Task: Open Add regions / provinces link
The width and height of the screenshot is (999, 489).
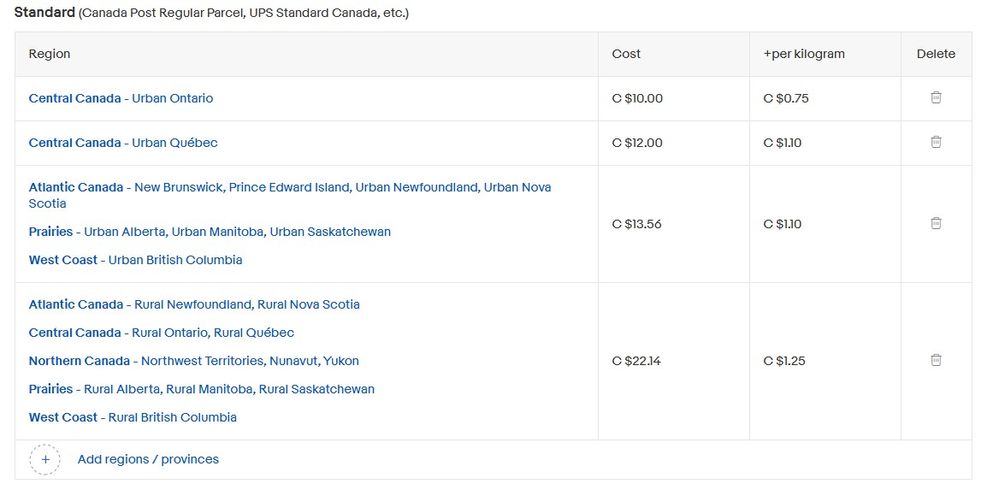Action: click(148, 460)
